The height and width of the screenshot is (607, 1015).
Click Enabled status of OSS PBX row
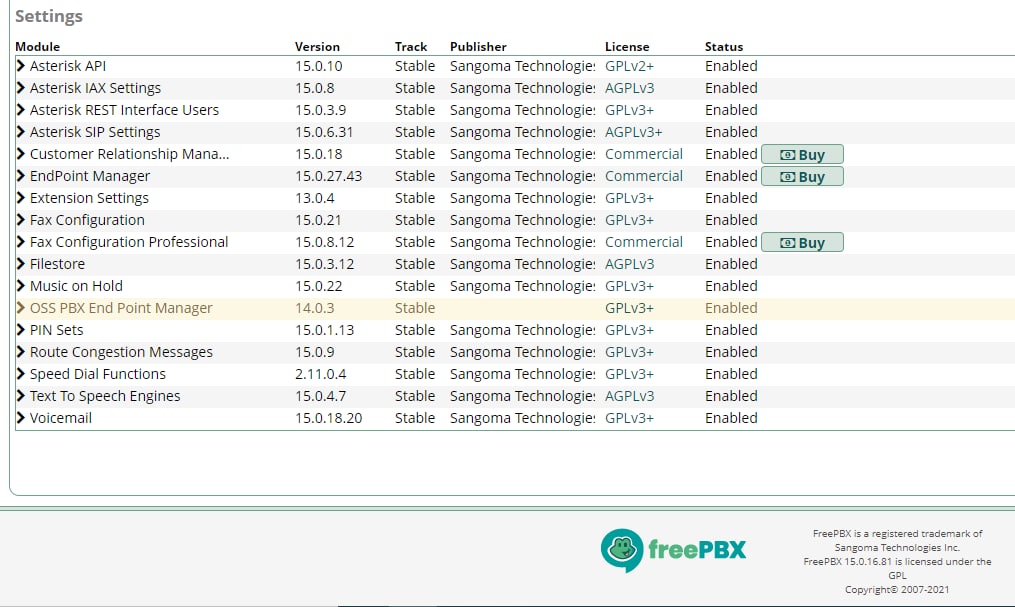731,308
